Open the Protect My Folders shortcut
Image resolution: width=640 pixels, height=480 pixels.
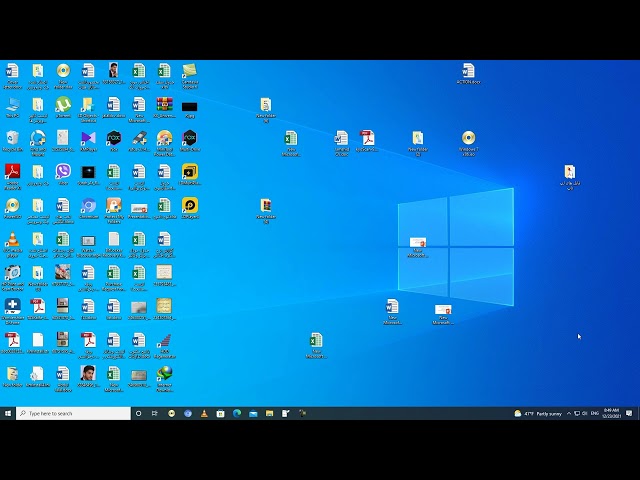click(113, 210)
